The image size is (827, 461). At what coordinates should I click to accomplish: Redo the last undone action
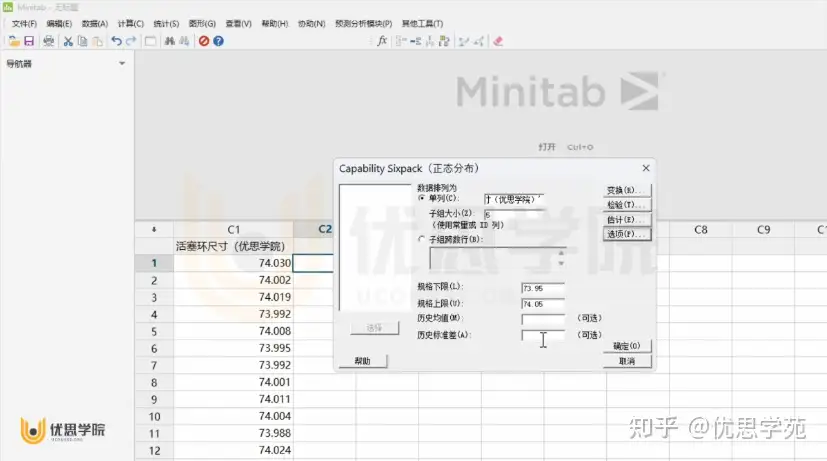pyautogui.click(x=131, y=41)
